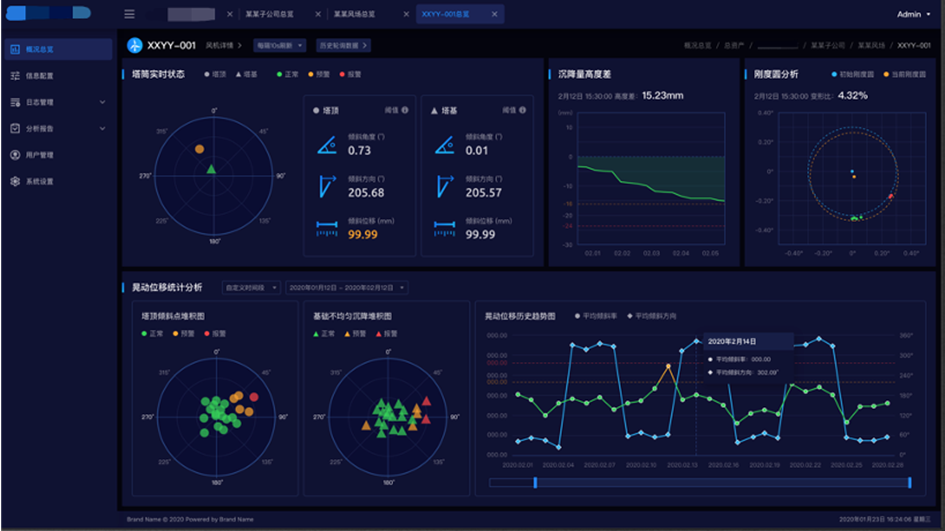The image size is (945, 531).
Task: Click the red point on stiffness circle chart
Action: [890, 196]
